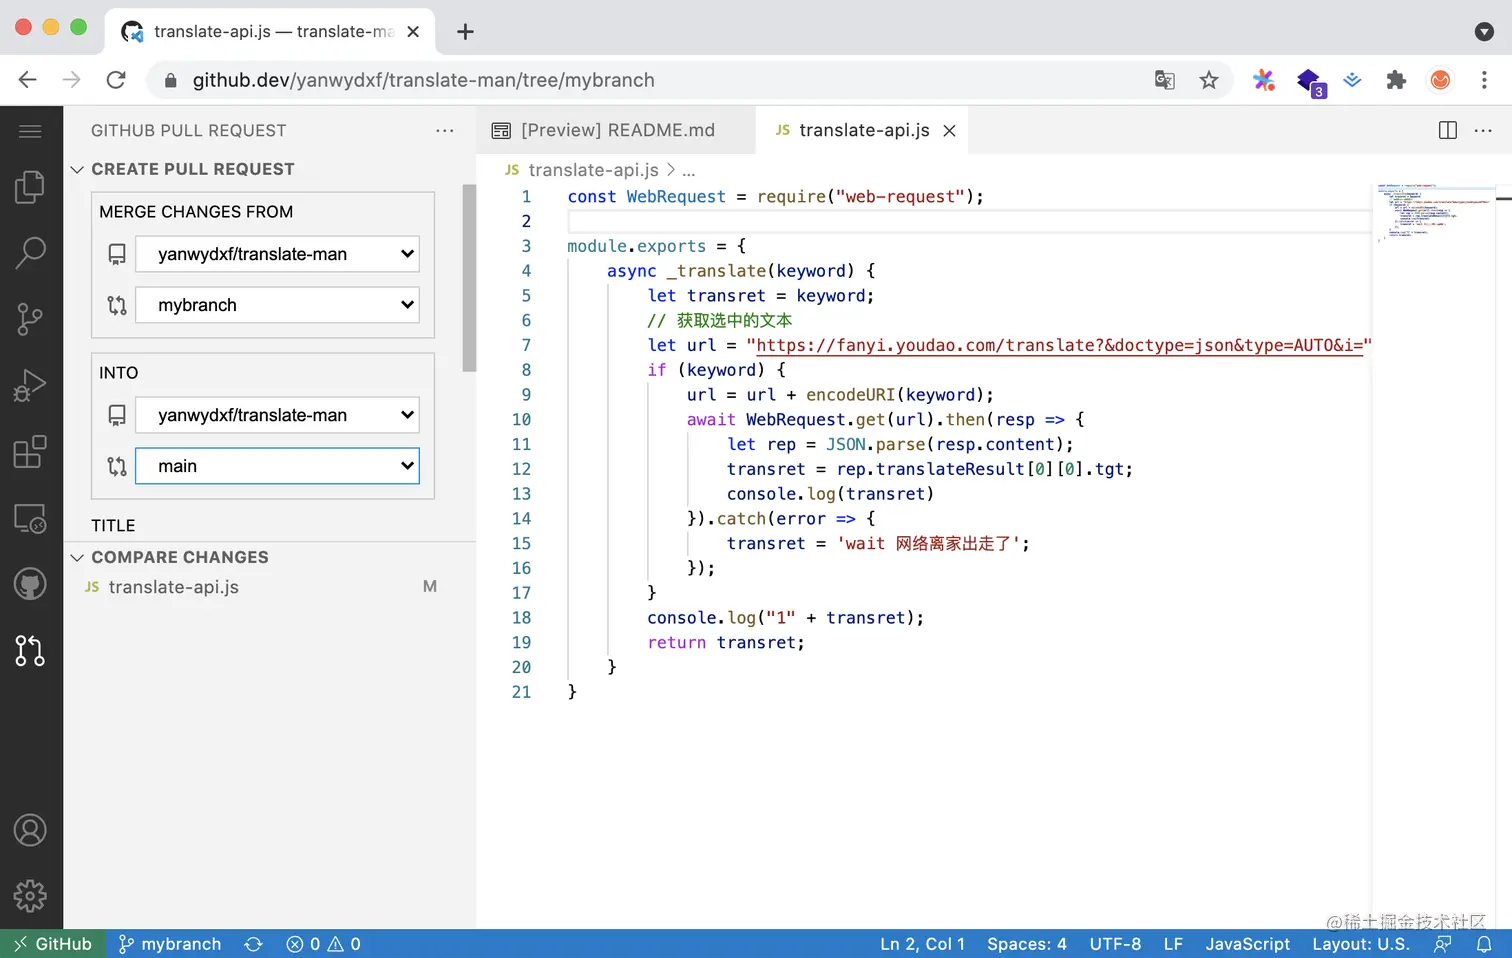Select the translate-api.js browser tab

tap(270, 32)
